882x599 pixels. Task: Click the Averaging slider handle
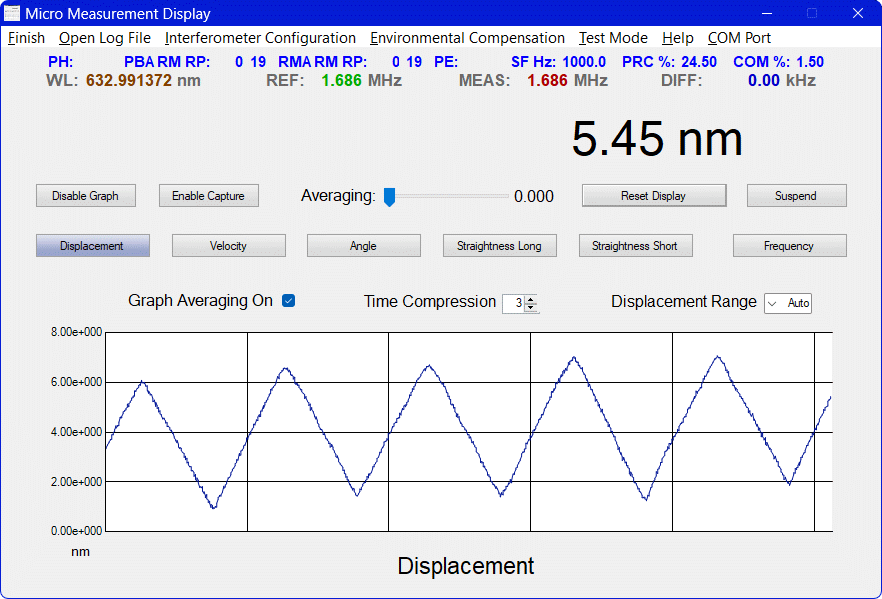(x=390, y=197)
